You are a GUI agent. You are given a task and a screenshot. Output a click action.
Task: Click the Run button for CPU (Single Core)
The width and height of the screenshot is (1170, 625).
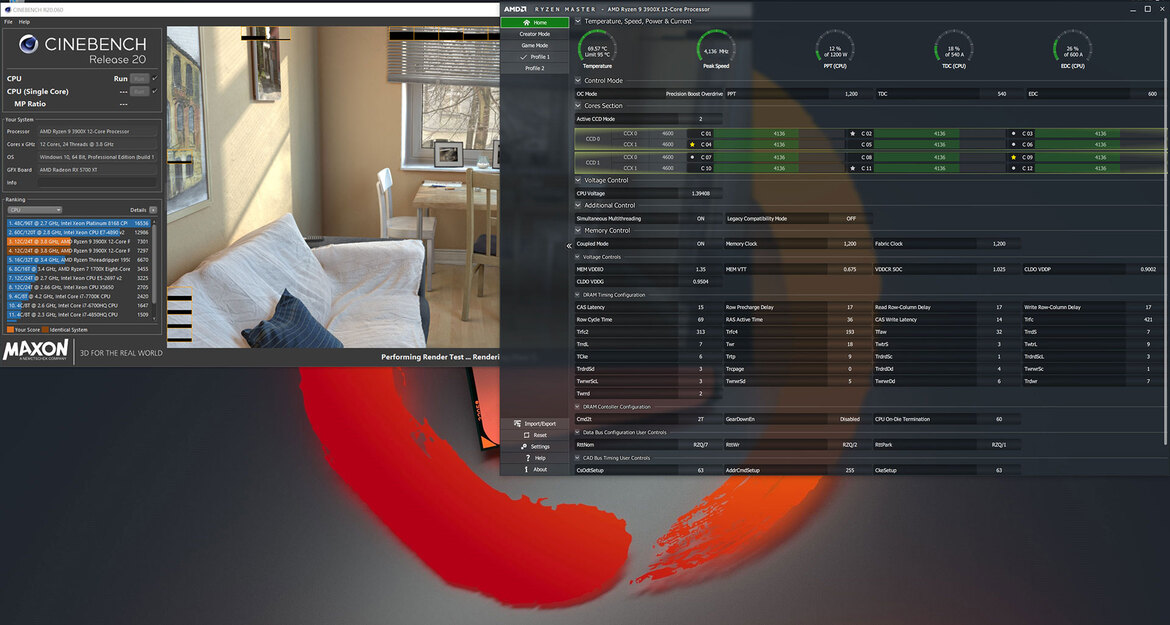click(139, 91)
